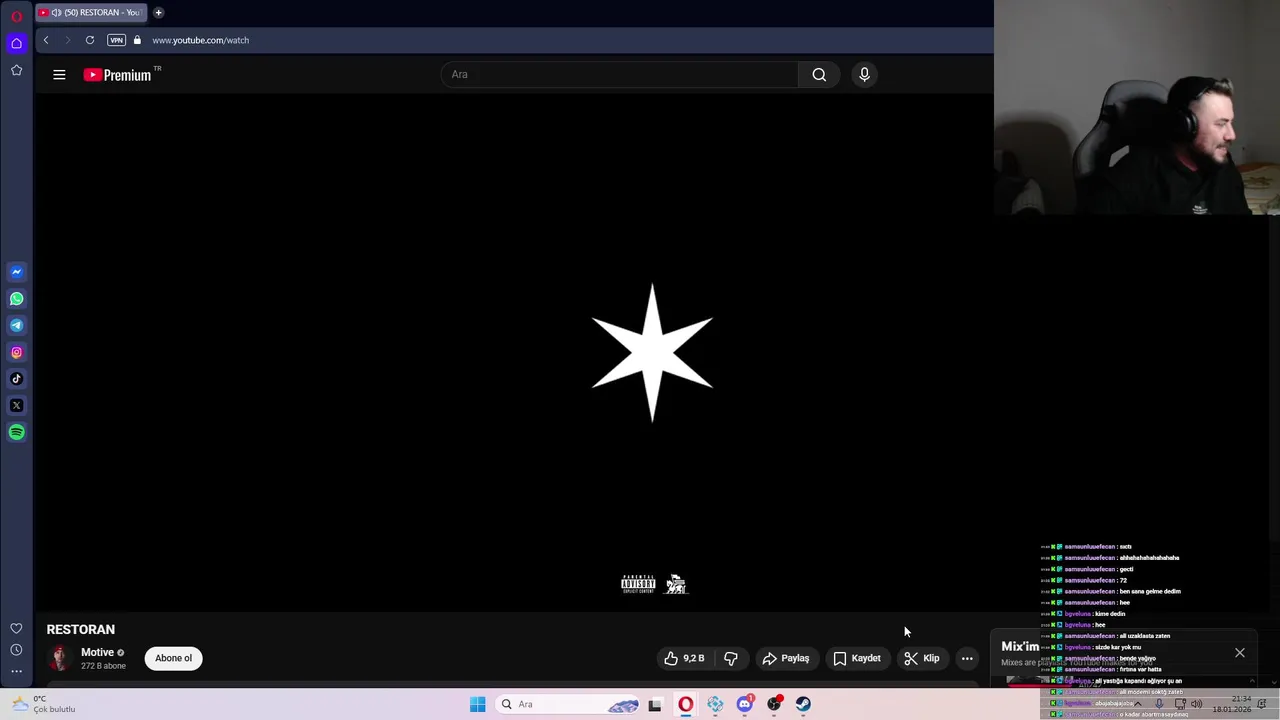Like the video (9,2 B)

click(x=685, y=658)
